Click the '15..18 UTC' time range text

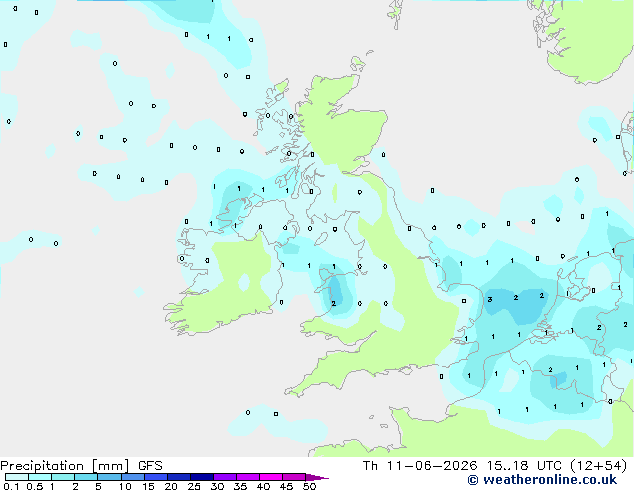pyautogui.click(x=524, y=466)
